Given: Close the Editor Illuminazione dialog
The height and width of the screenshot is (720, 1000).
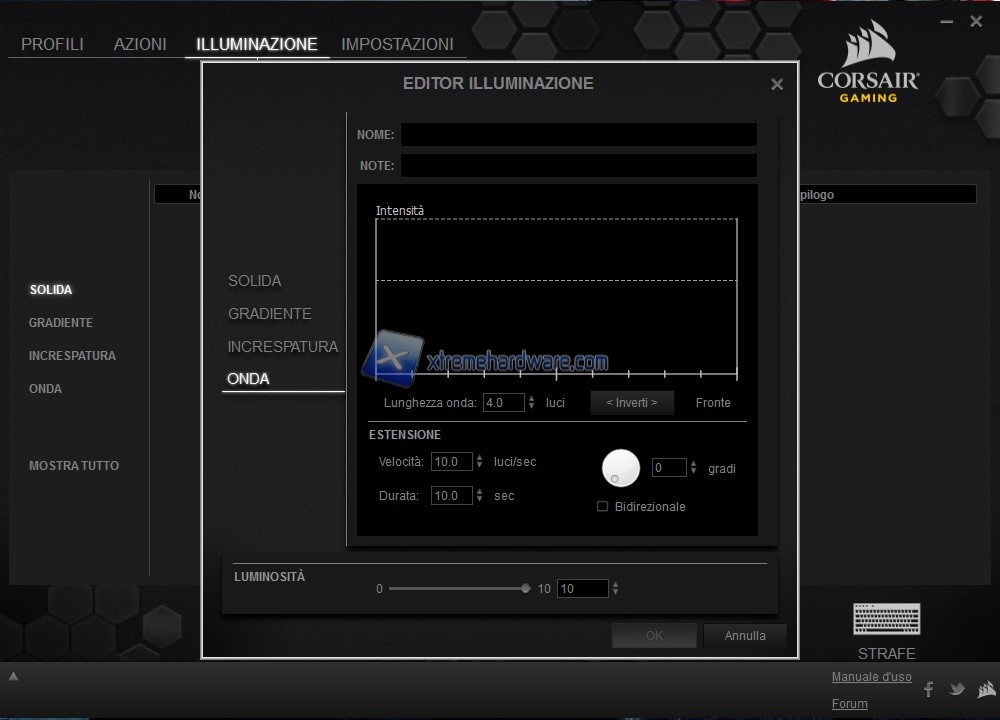Looking at the screenshot, I should 777,85.
